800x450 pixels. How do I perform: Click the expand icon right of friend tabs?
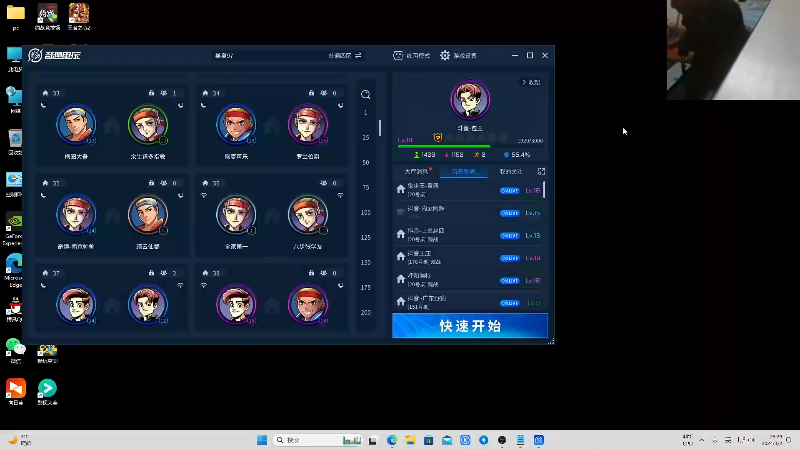(x=541, y=171)
